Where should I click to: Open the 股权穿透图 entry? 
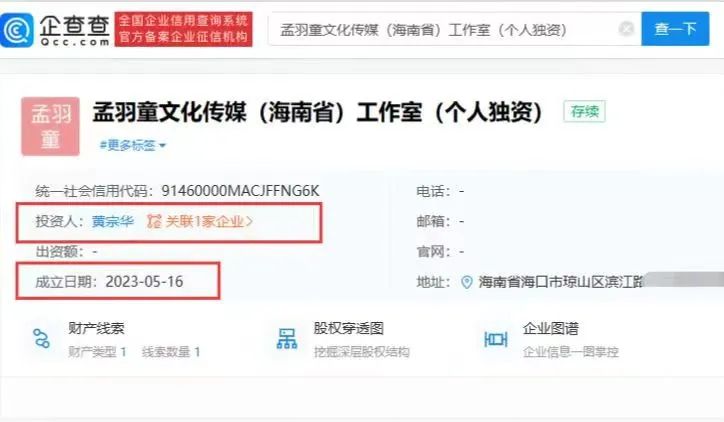(349, 328)
